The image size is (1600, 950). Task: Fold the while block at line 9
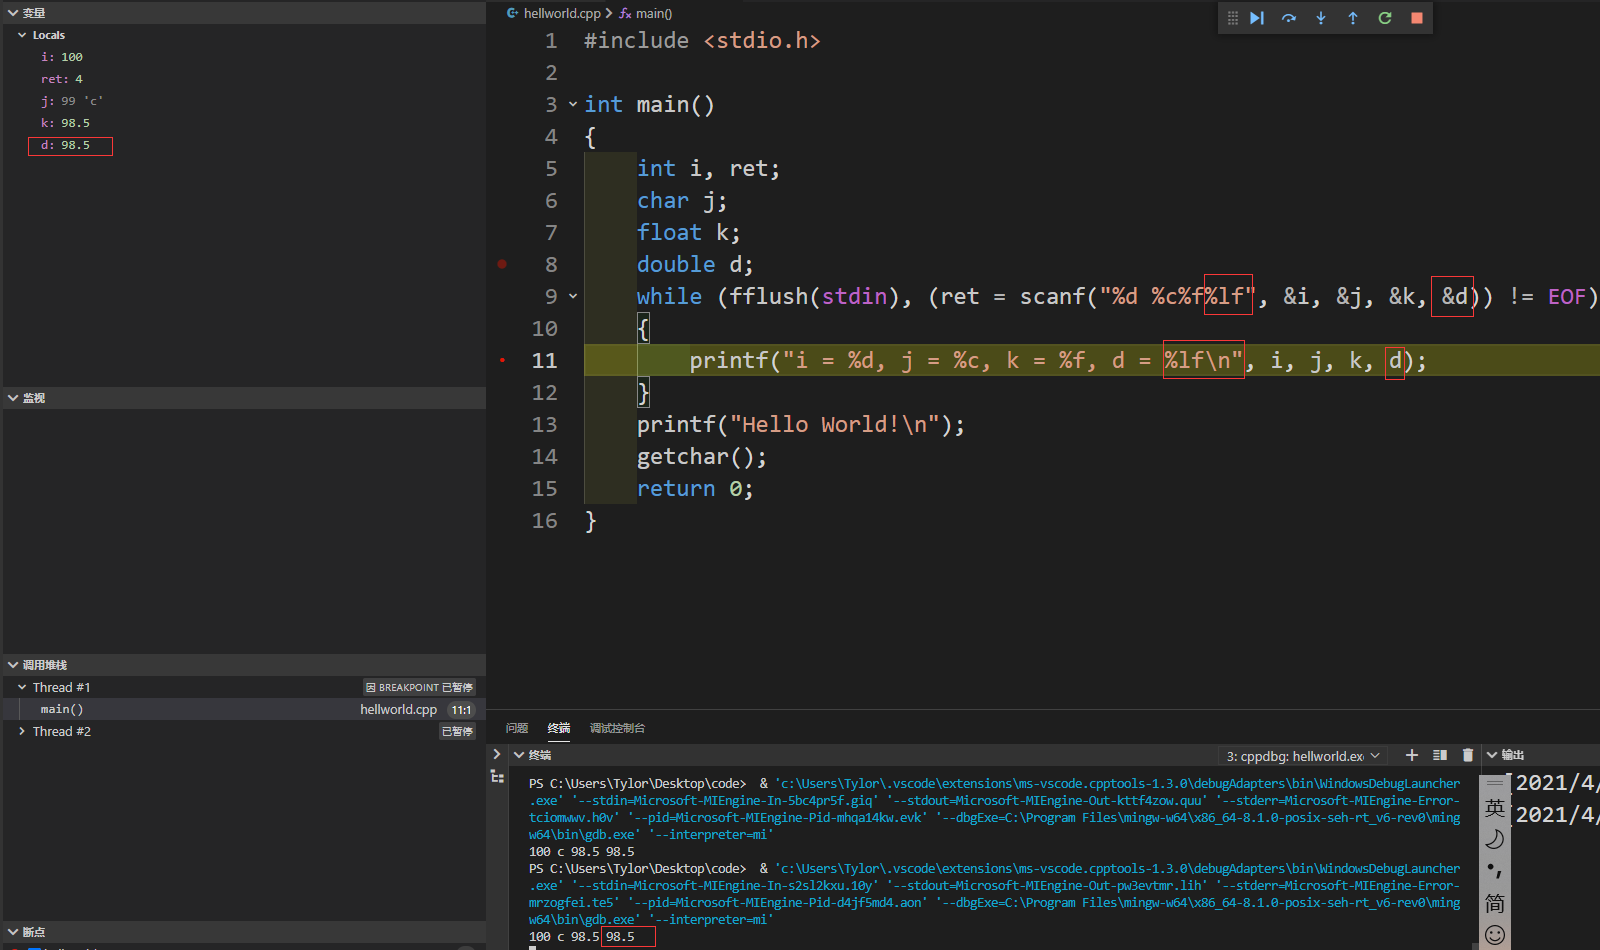click(x=573, y=296)
